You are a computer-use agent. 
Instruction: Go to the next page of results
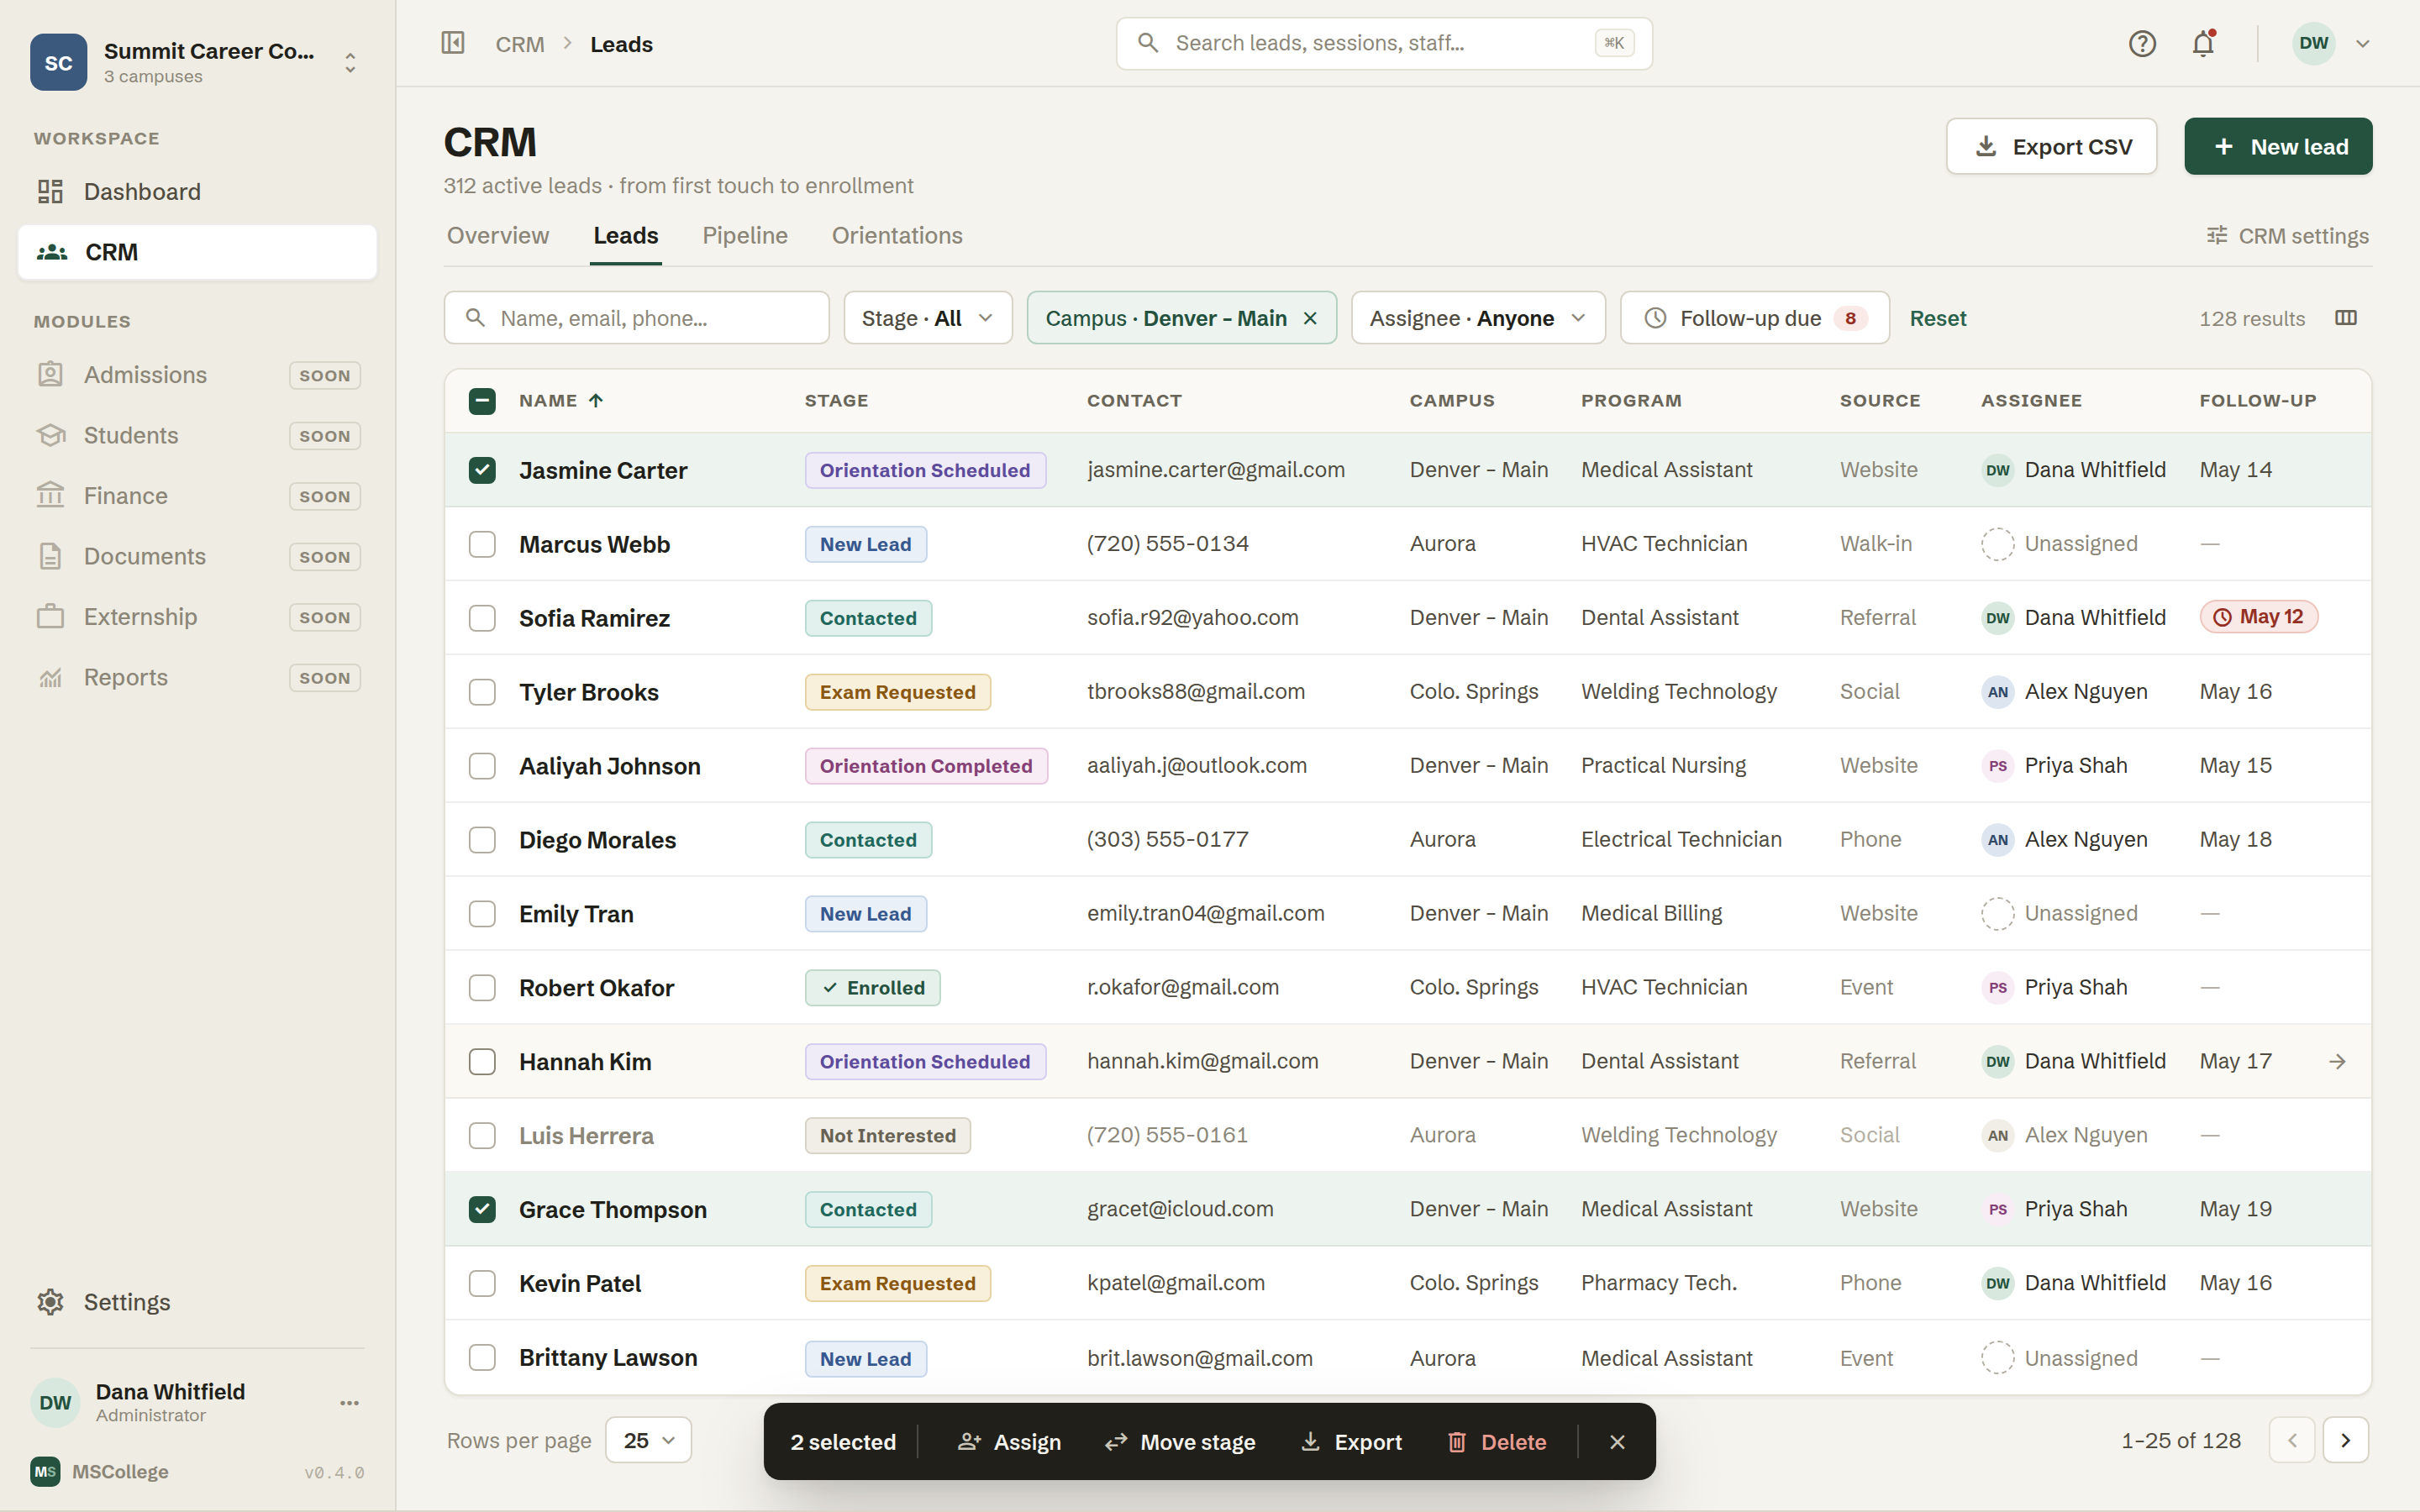coord(2345,1440)
